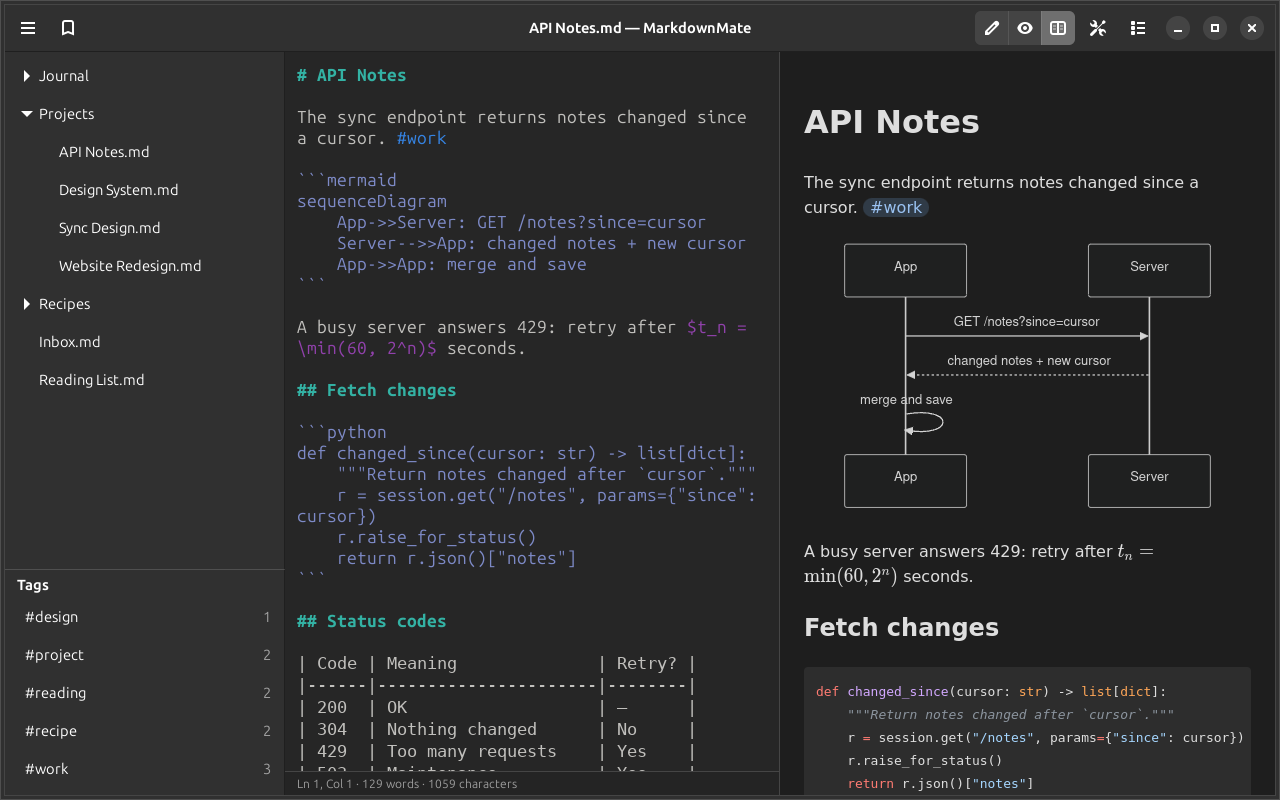This screenshot has height=800, width=1280.
Task: Click the window title 'API Notes.md — MarkdownMate'
Action: tap(640, 28)
